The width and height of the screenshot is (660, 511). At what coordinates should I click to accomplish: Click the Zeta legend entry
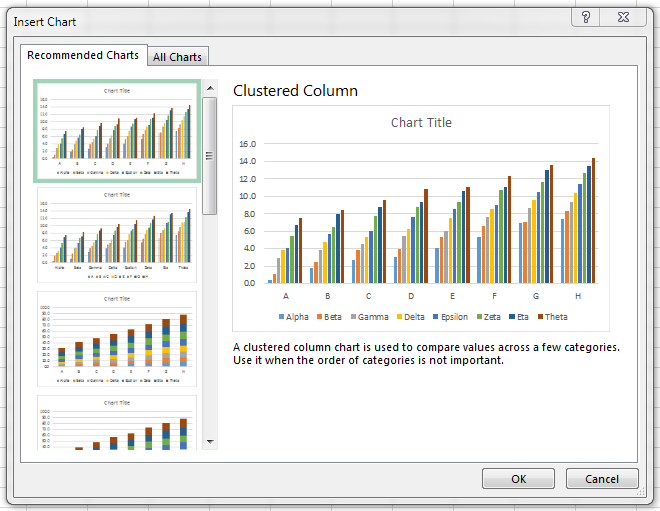pyautogui.click(x=489, y=317)
